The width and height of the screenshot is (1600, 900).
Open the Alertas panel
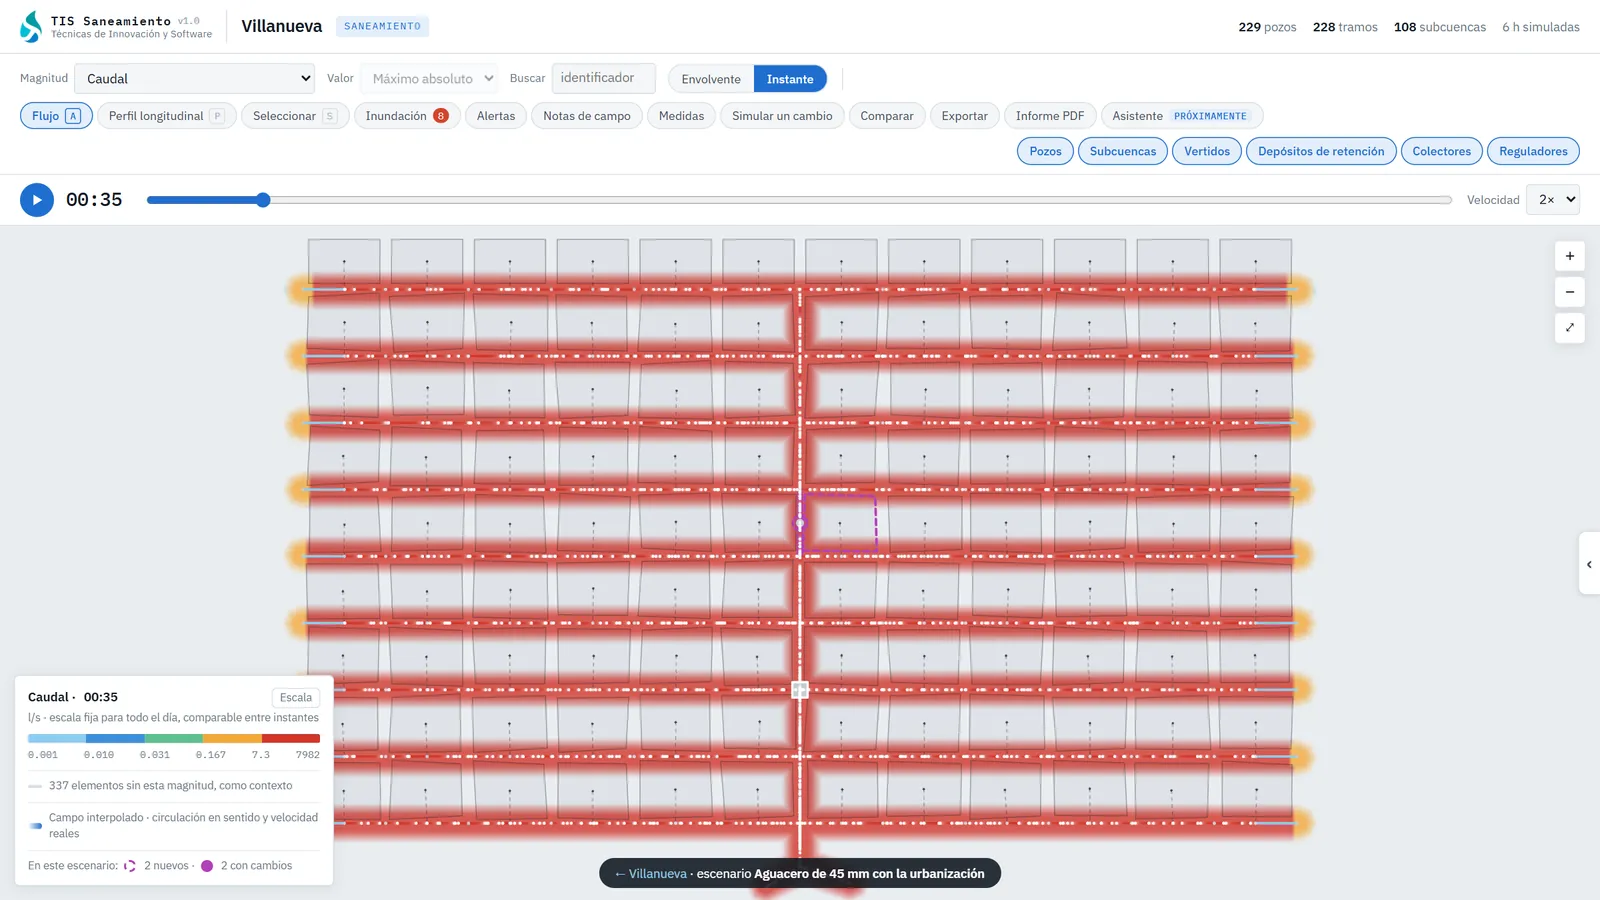496,116
